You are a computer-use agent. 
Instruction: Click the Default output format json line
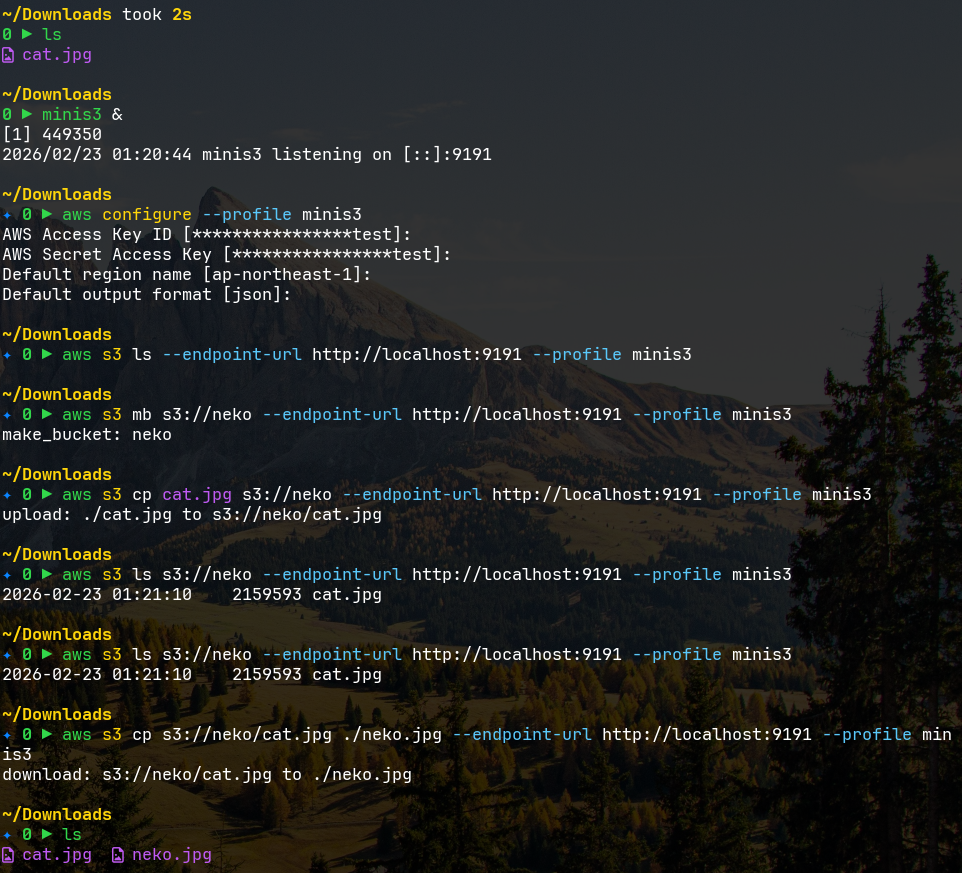146,295
